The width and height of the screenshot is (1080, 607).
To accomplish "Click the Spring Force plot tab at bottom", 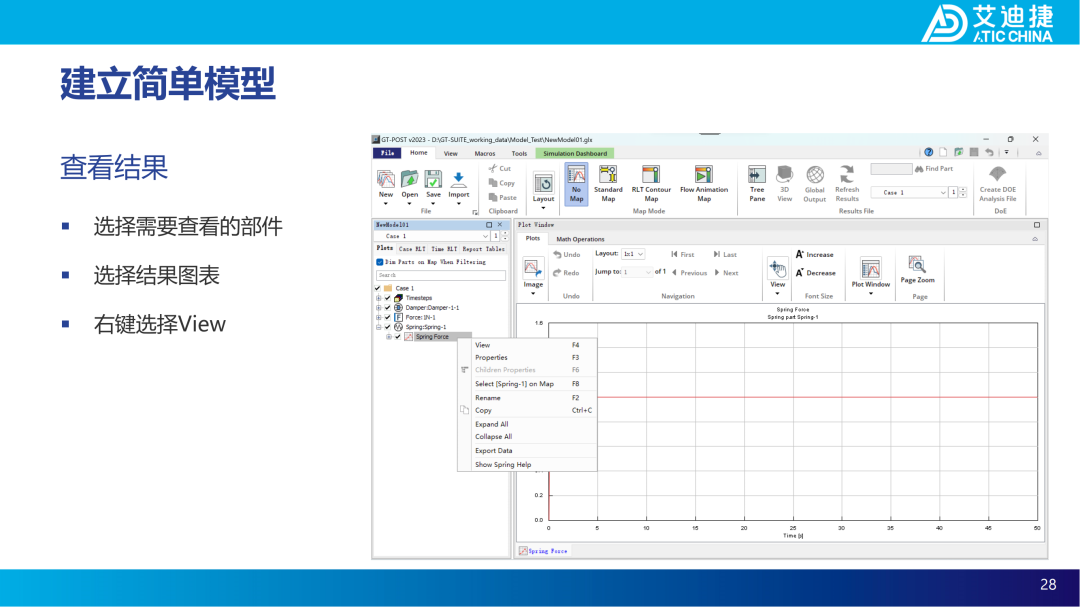I will [x=543, y=551].
